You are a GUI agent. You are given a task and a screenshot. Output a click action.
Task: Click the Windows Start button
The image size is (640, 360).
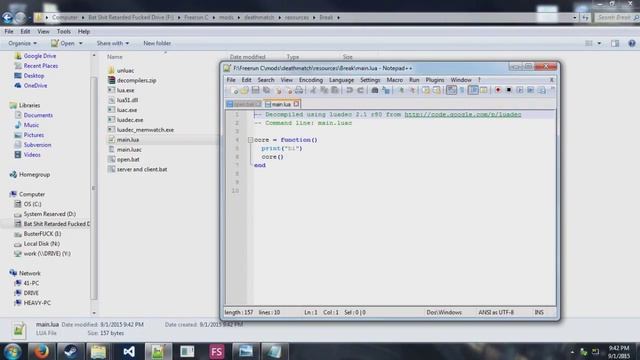[x=12, y=351]
